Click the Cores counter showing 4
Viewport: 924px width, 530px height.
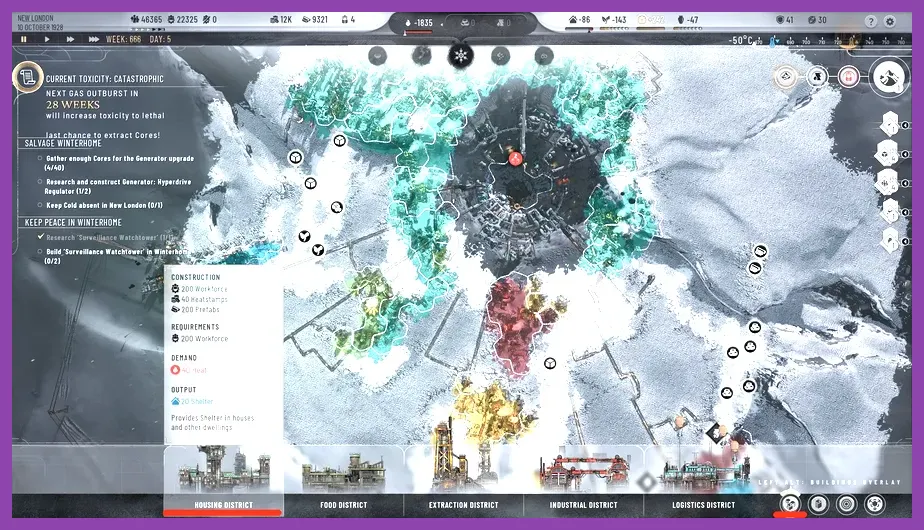(x=348, y=19)
